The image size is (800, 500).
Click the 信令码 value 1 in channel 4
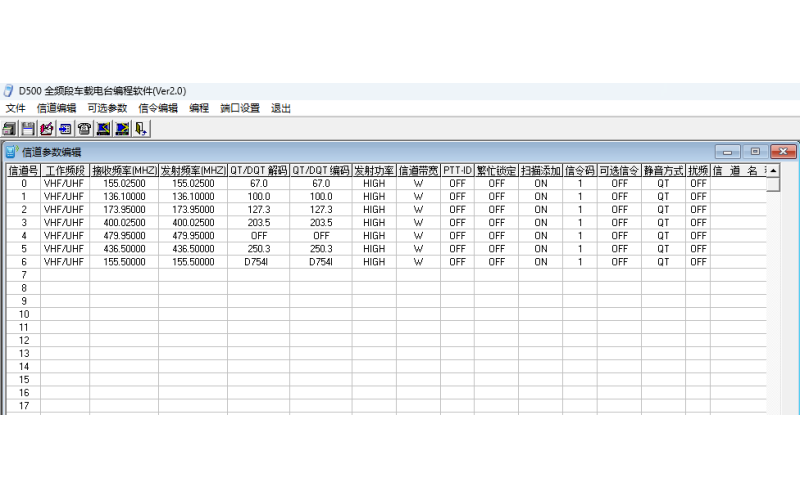[x=580, y=236]
